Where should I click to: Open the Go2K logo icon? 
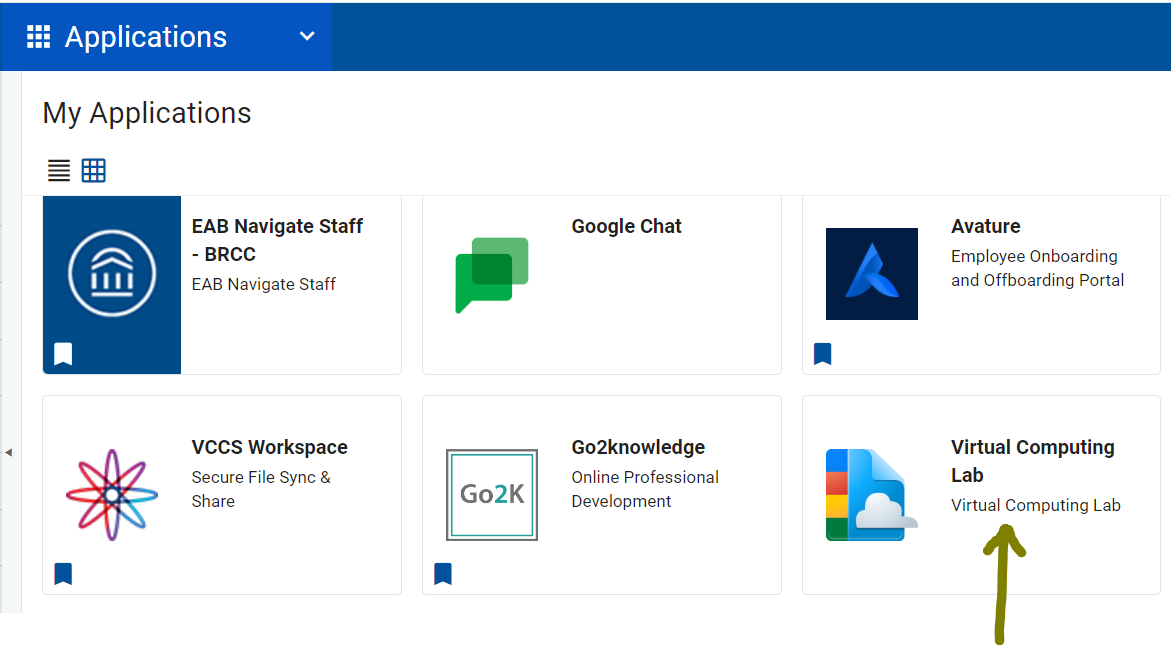coord(491,494)
